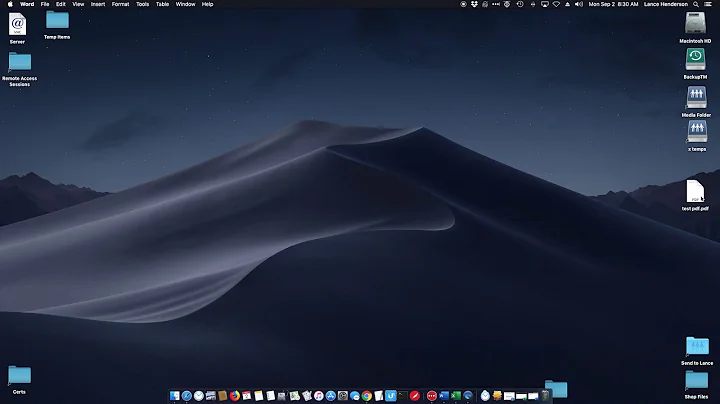Launch Google Chrome from the Dock
The image size is (720, 404).
366,396
